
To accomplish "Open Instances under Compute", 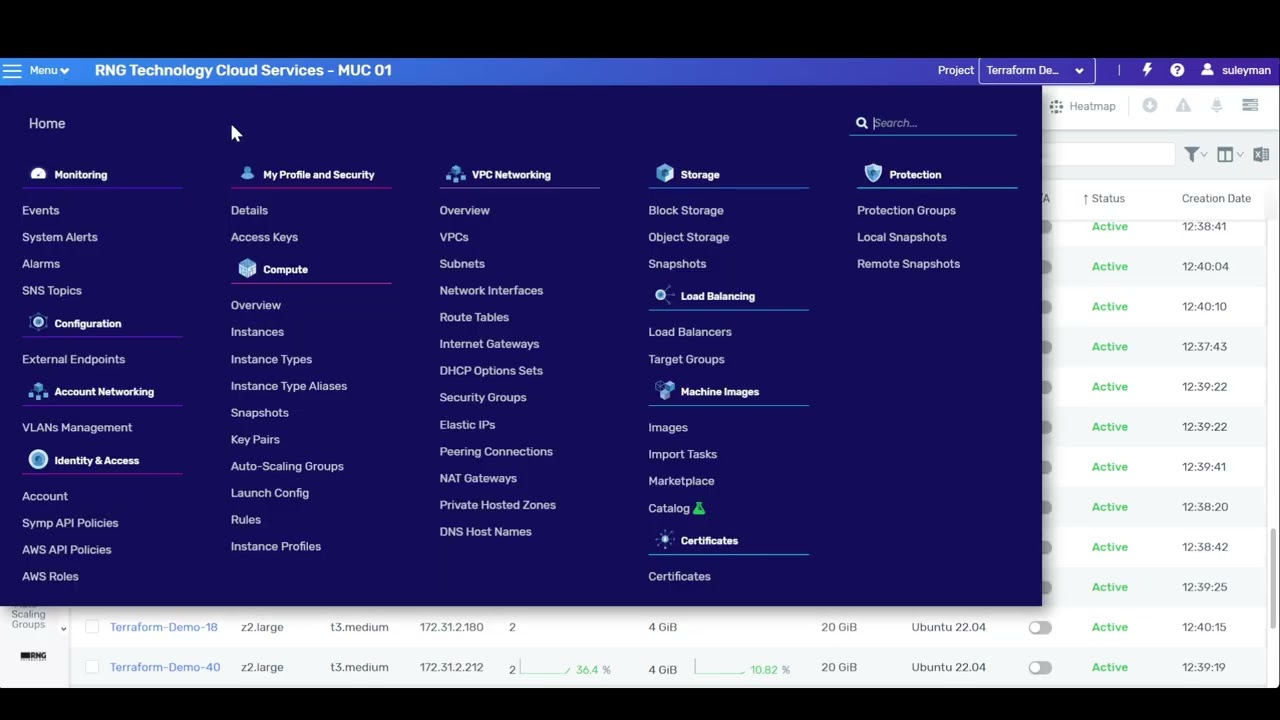I will (257, 332).
